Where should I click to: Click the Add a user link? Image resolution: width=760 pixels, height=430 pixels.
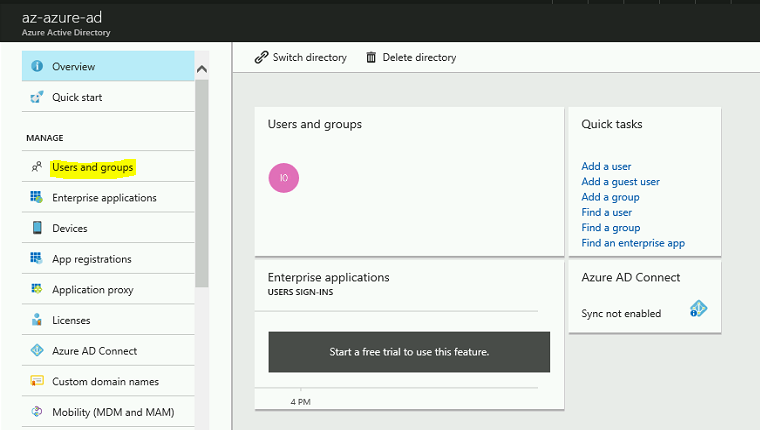(606, 166)
